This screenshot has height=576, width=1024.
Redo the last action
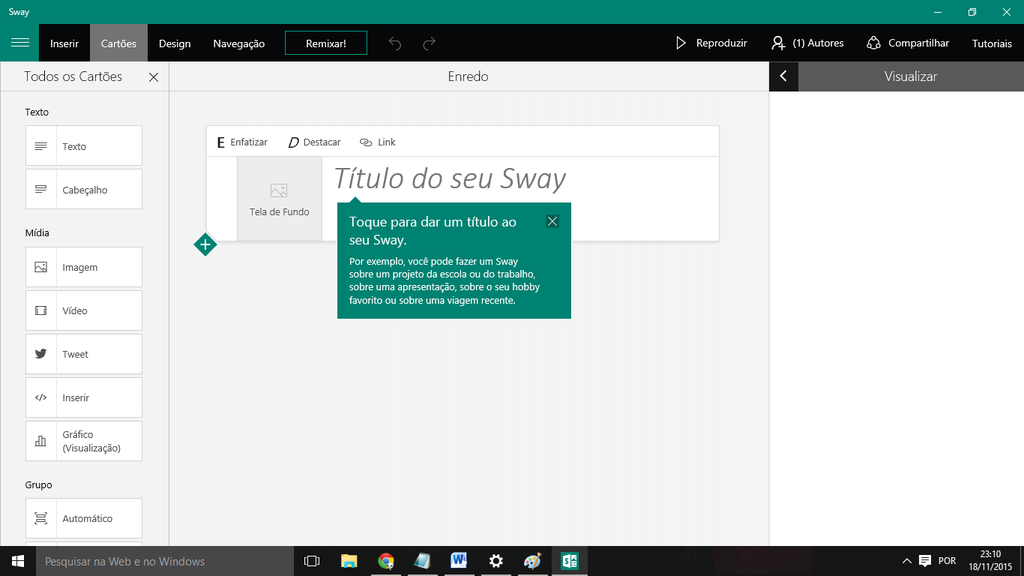[x=429, y=43]
